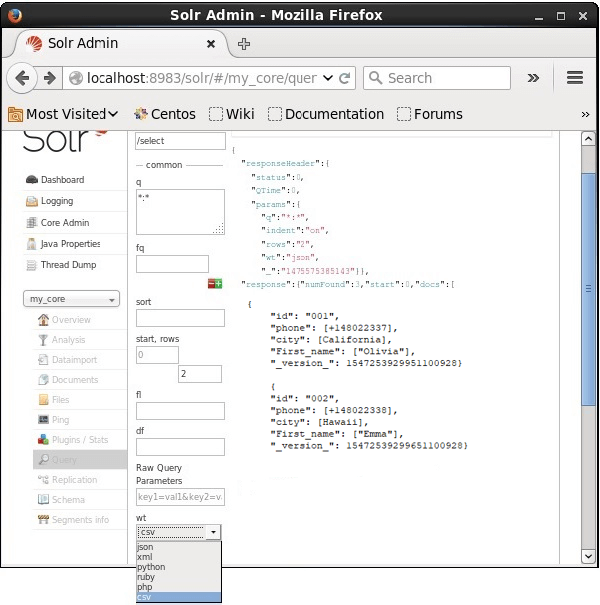Click the fq filter query field
Viewport: 600px width, 605px height.
pos(172,264)
